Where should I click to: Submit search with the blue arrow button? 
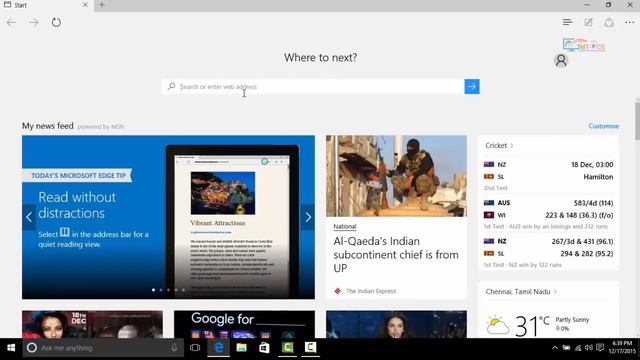click(472, 87)
